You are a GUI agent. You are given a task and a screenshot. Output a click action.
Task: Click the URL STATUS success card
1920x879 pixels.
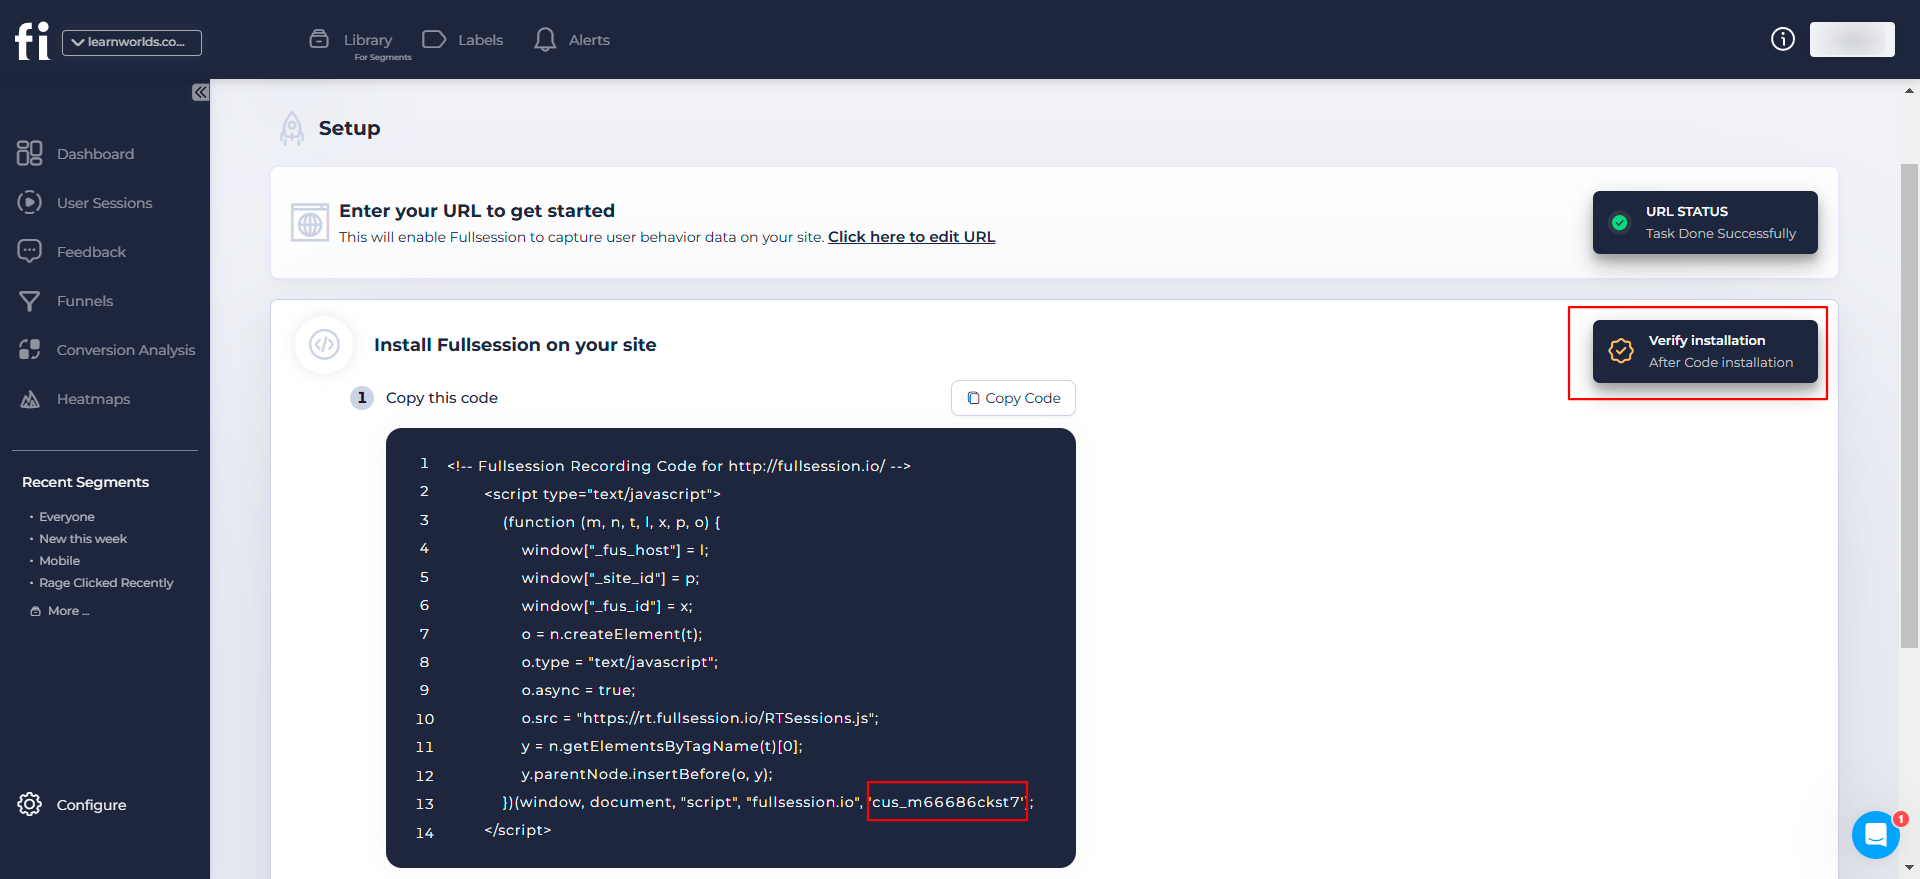[1705, 222]
